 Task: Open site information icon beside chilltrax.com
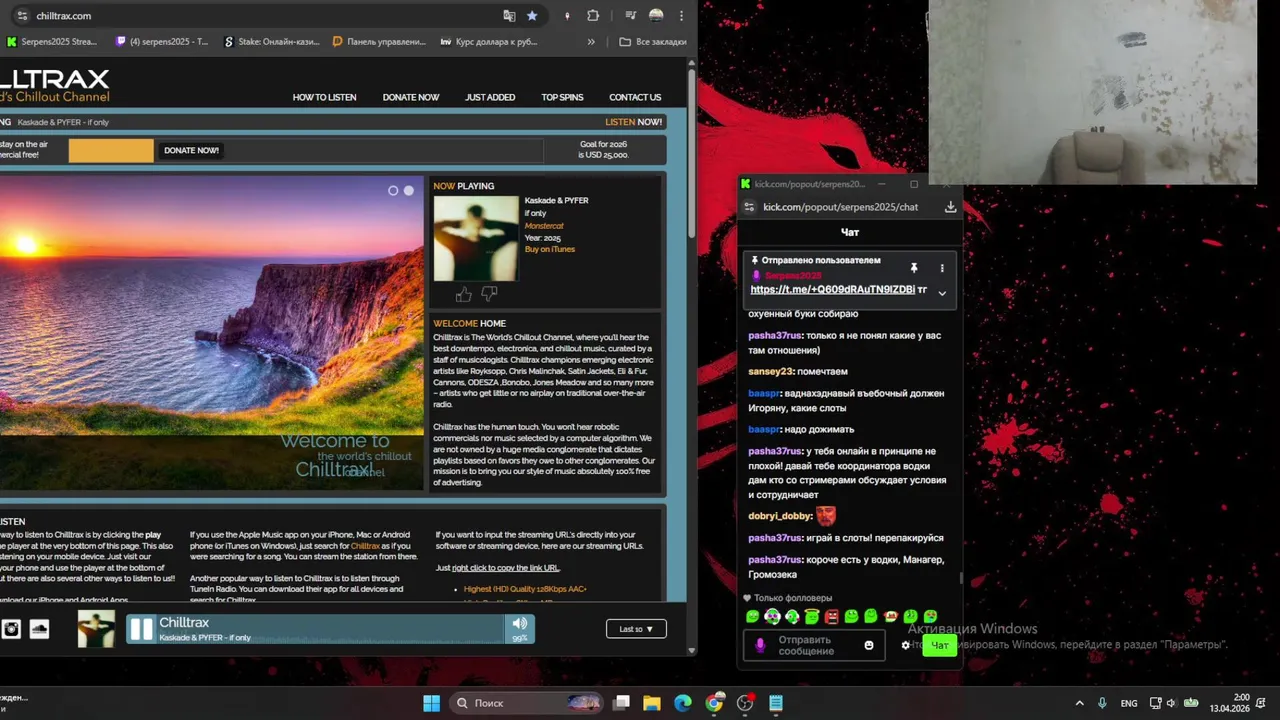(22, 16)
